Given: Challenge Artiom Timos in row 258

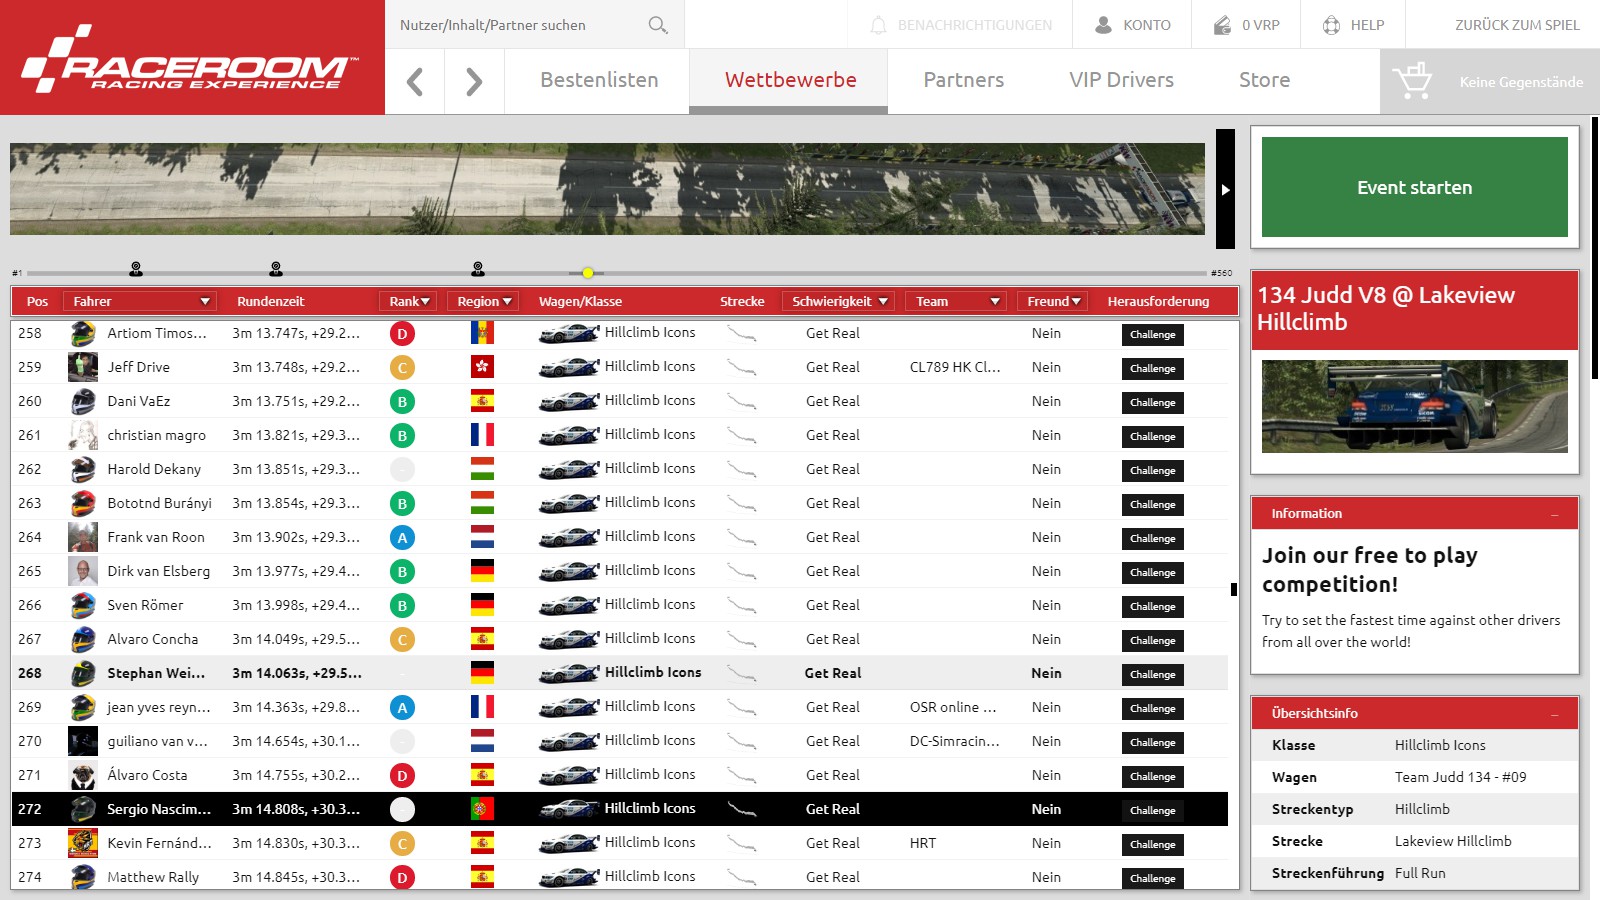Looking at the screenshot, I should pos(1152,335).
